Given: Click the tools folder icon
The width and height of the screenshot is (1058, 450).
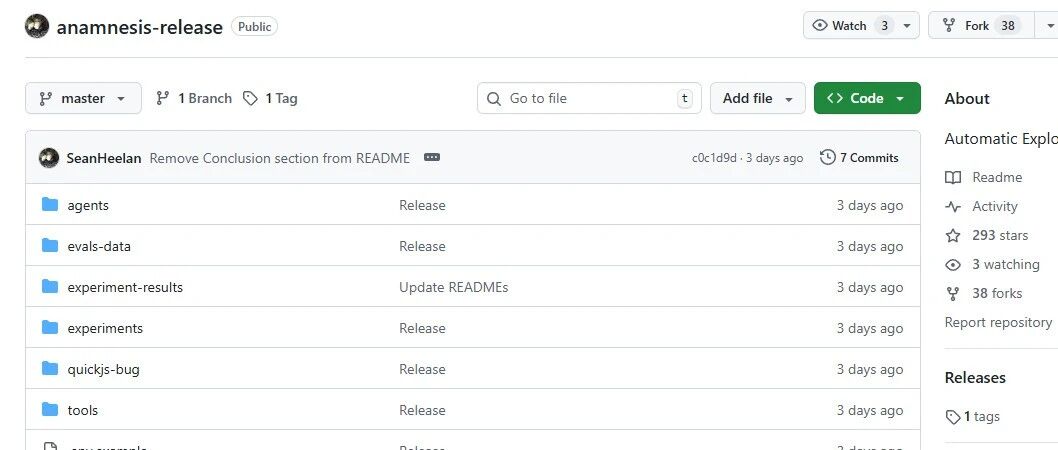Looking at the screenshot, I should coord(50,410).
